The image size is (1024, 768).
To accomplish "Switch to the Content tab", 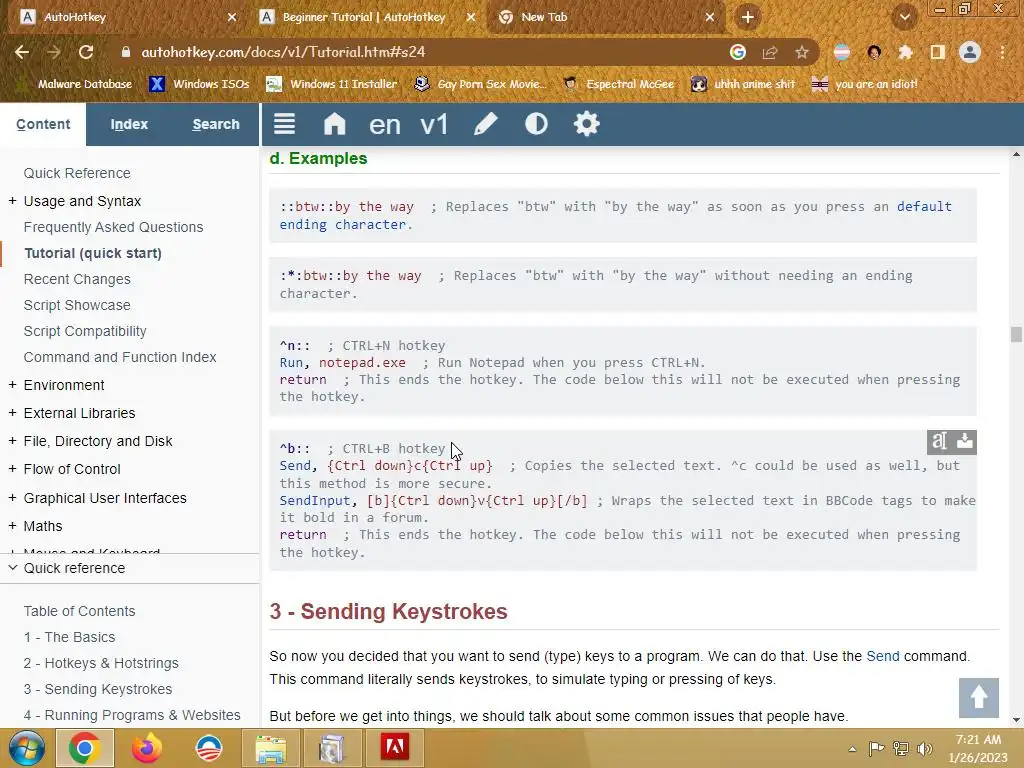I will [x=43, y=124].
